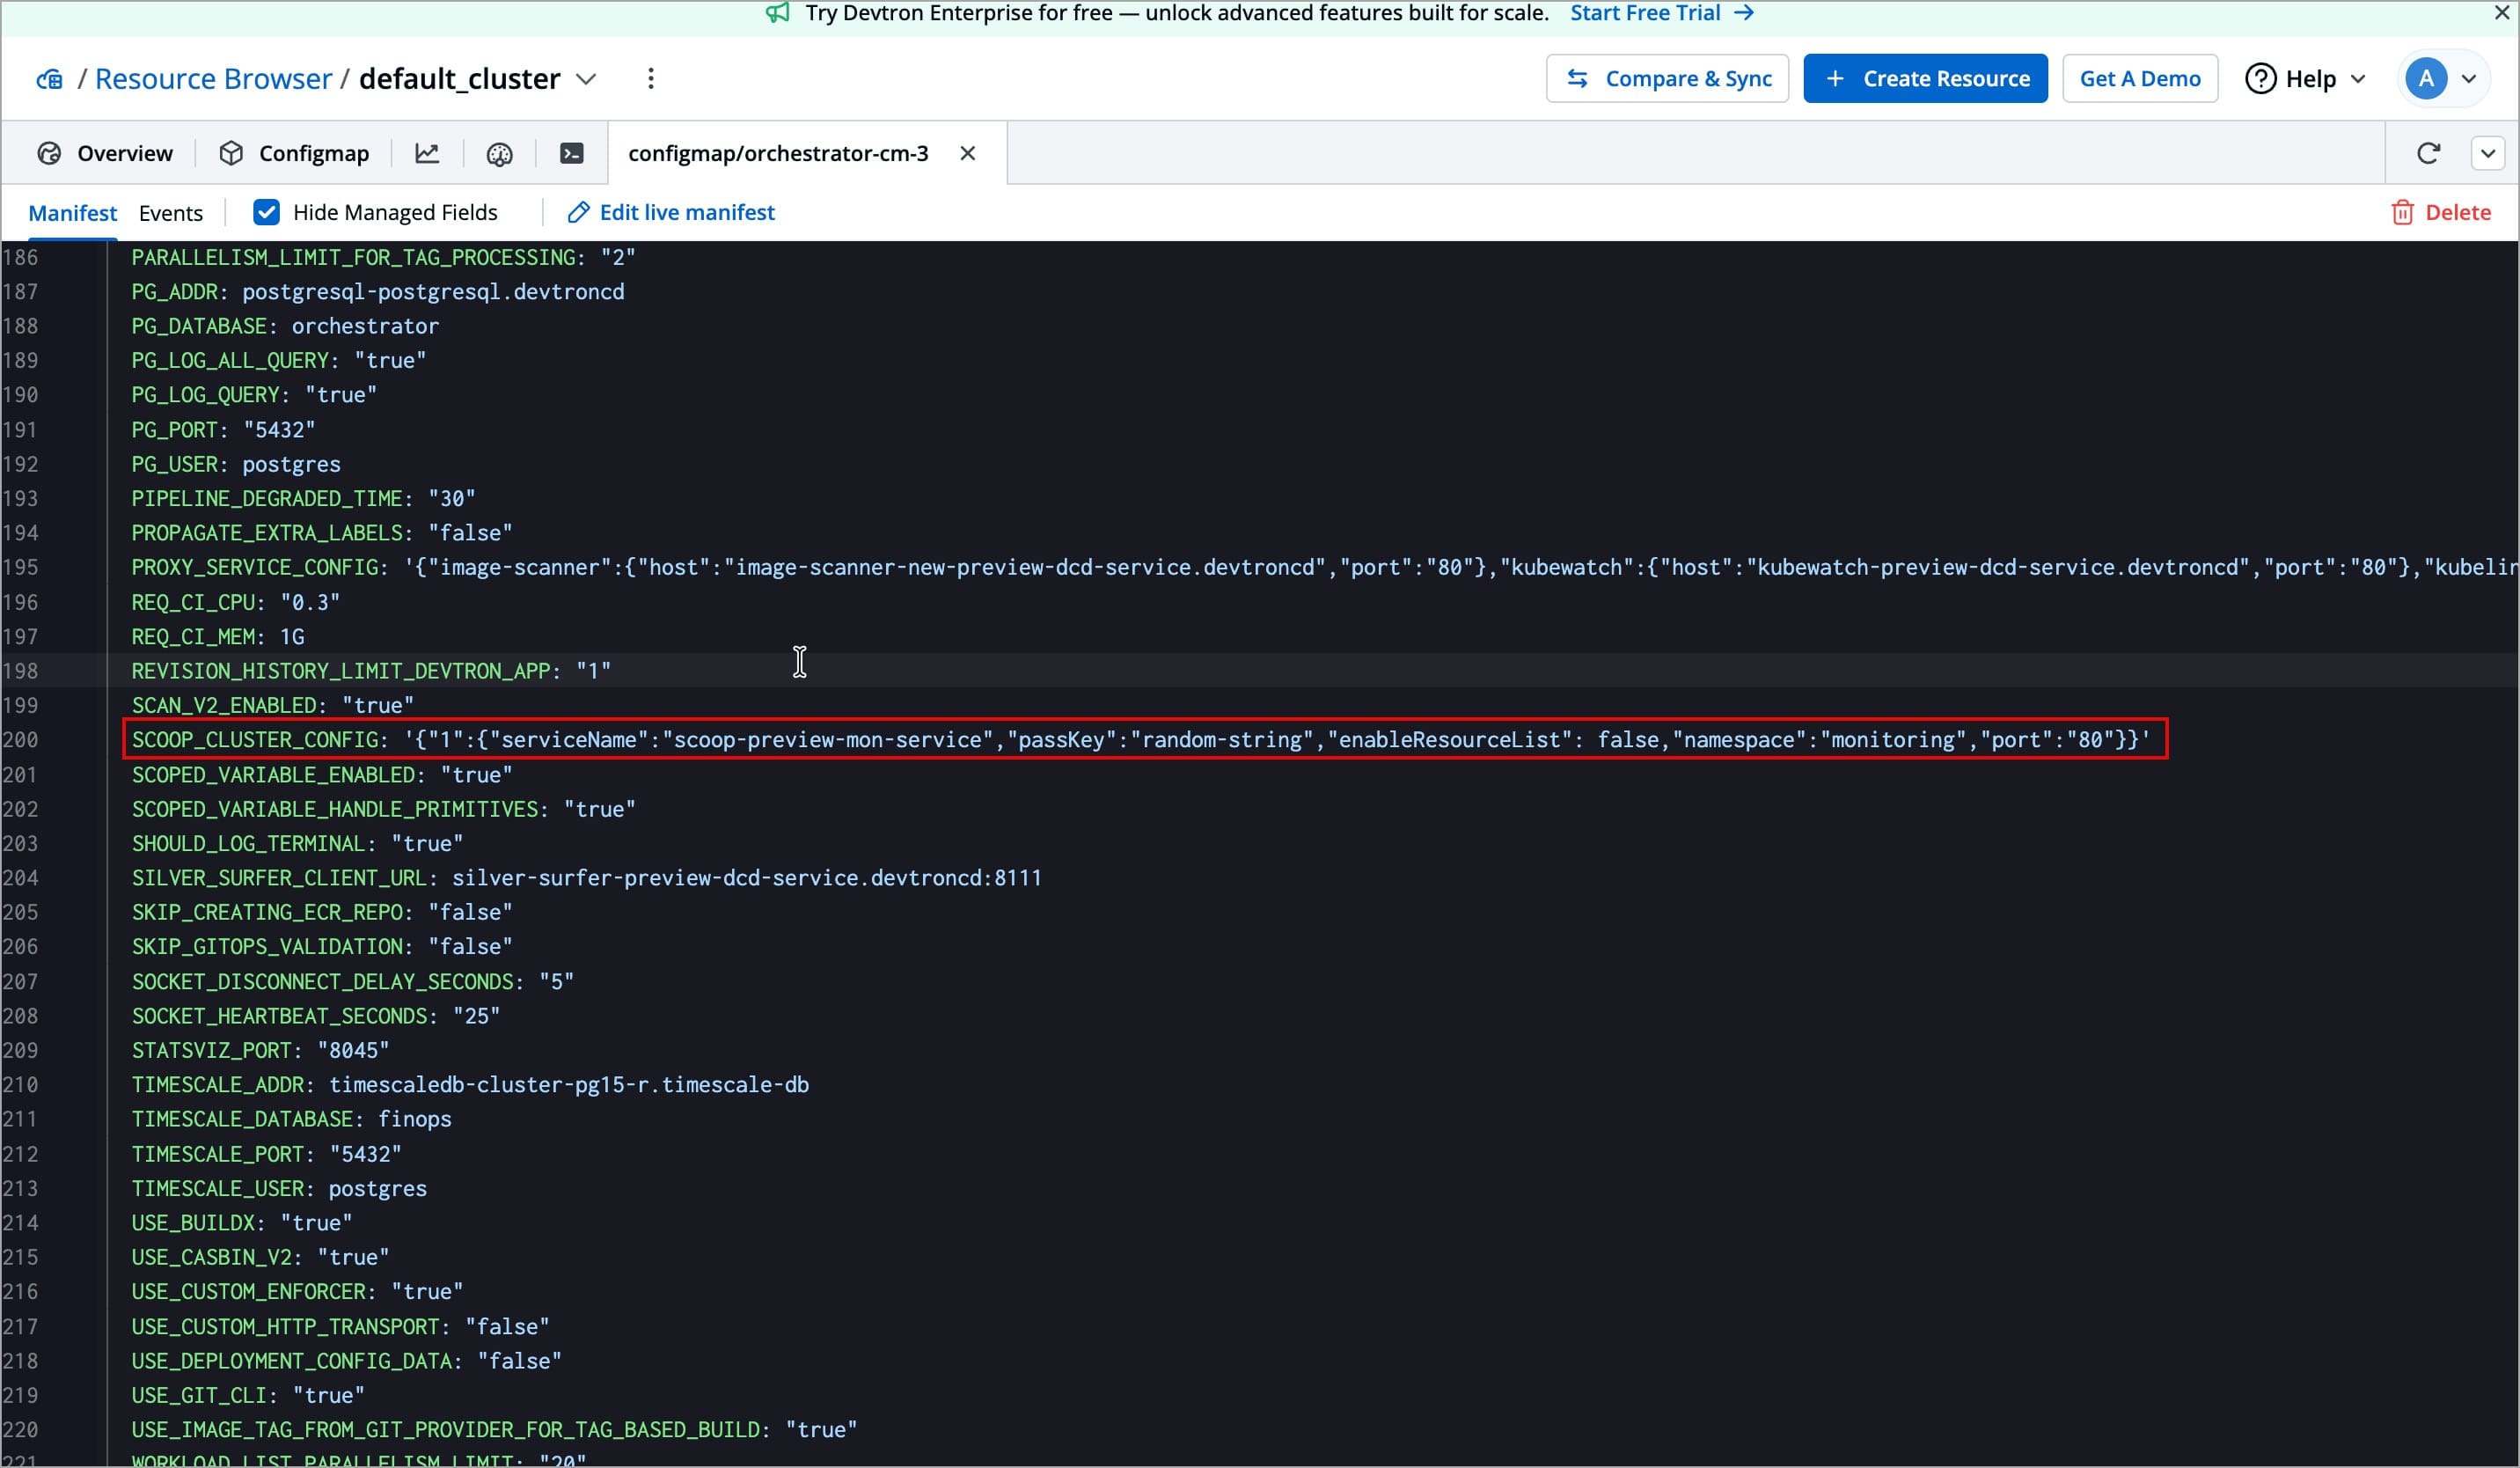
Task: Open the profile dropdown arrow next to the avatar
Action: 2469,78
